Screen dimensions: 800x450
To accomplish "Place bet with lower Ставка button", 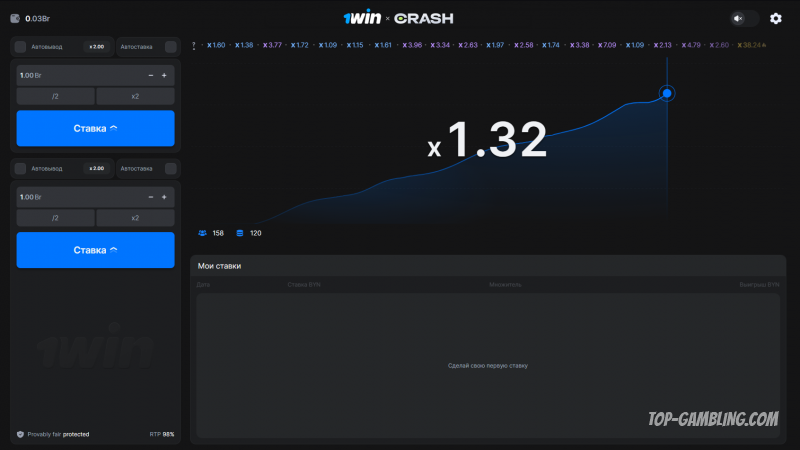I will tap(95, 250).
